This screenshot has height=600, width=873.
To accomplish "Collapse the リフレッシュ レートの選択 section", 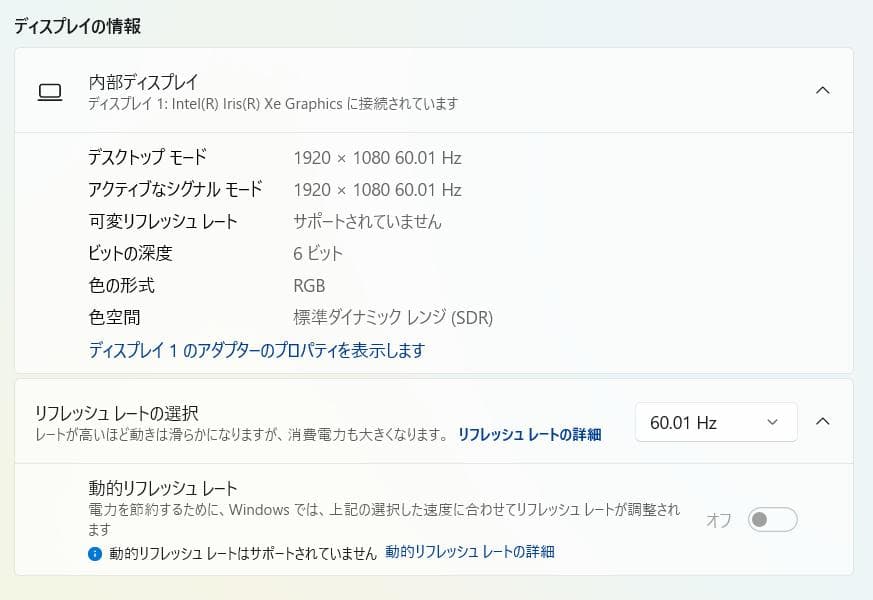I will point(822,422).
